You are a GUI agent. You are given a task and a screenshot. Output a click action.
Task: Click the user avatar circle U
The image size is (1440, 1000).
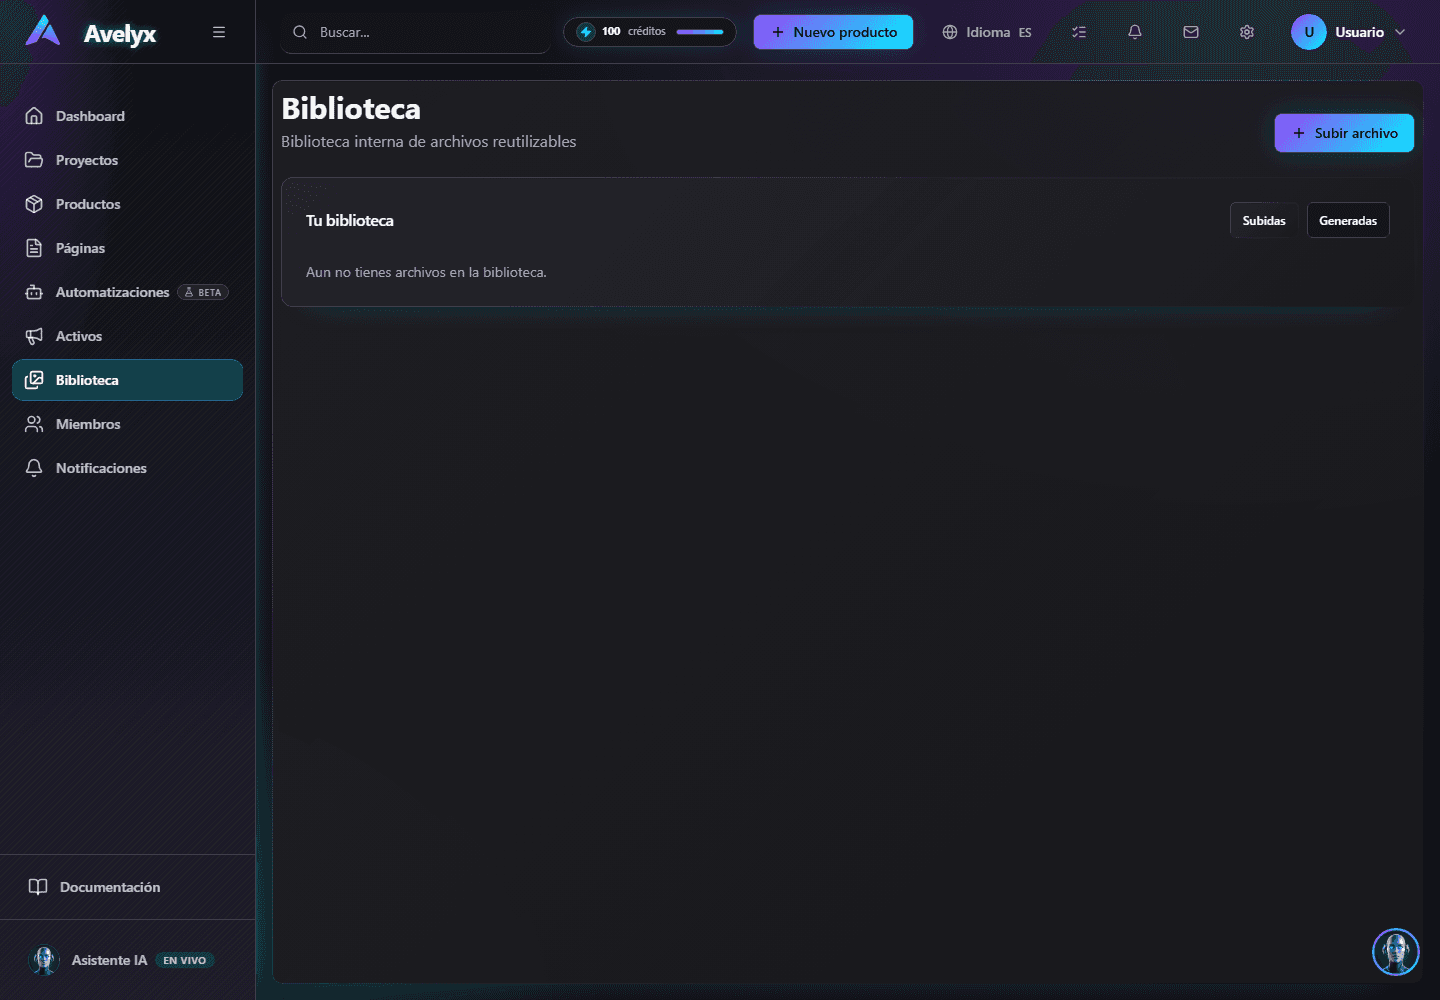[x=1309, y=32]
